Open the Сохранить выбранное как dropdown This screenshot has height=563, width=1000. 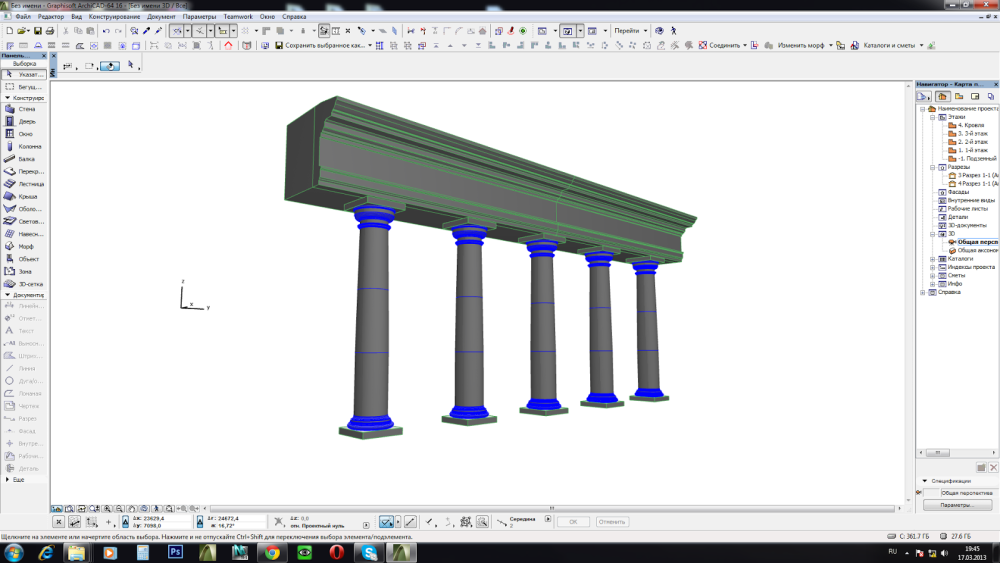point(370,45)
